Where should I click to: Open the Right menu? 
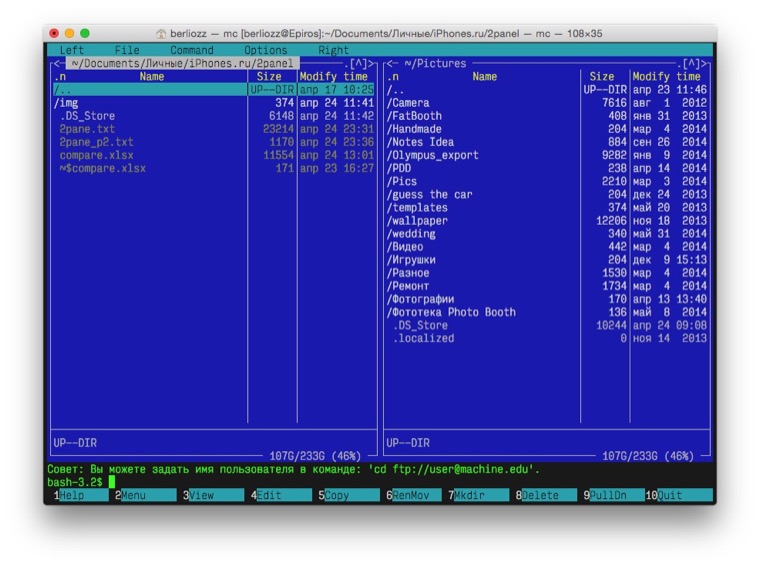pos(333,50)
